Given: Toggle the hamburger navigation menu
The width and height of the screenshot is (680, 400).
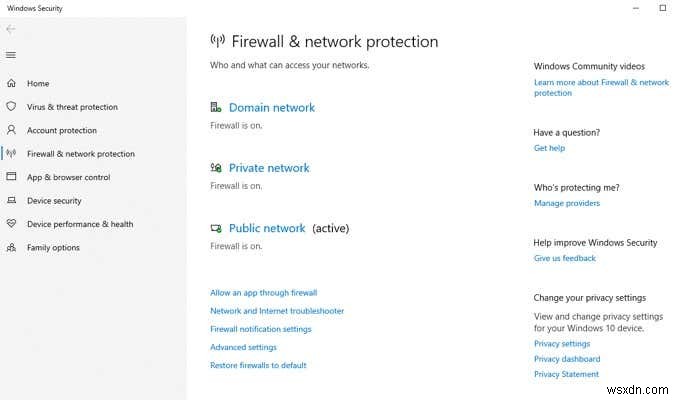Looking at the screenshot, I should (11, 55).
